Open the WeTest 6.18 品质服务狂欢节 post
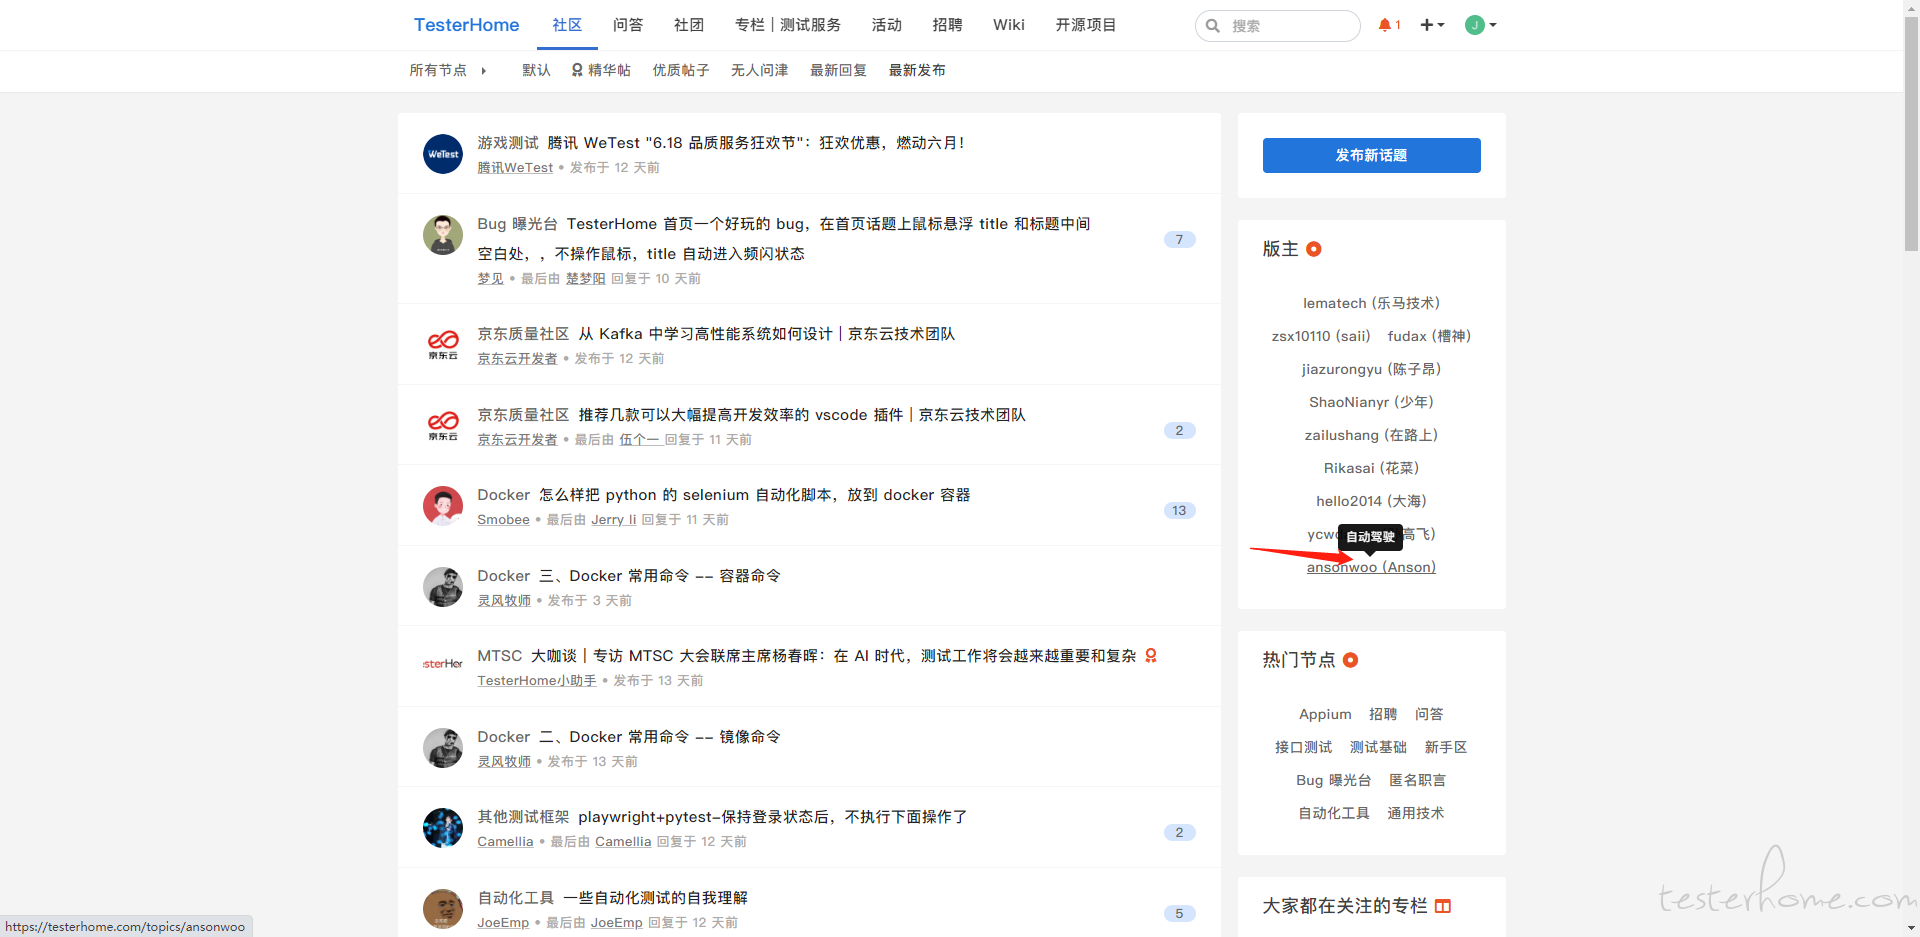 tap(755, 143)
